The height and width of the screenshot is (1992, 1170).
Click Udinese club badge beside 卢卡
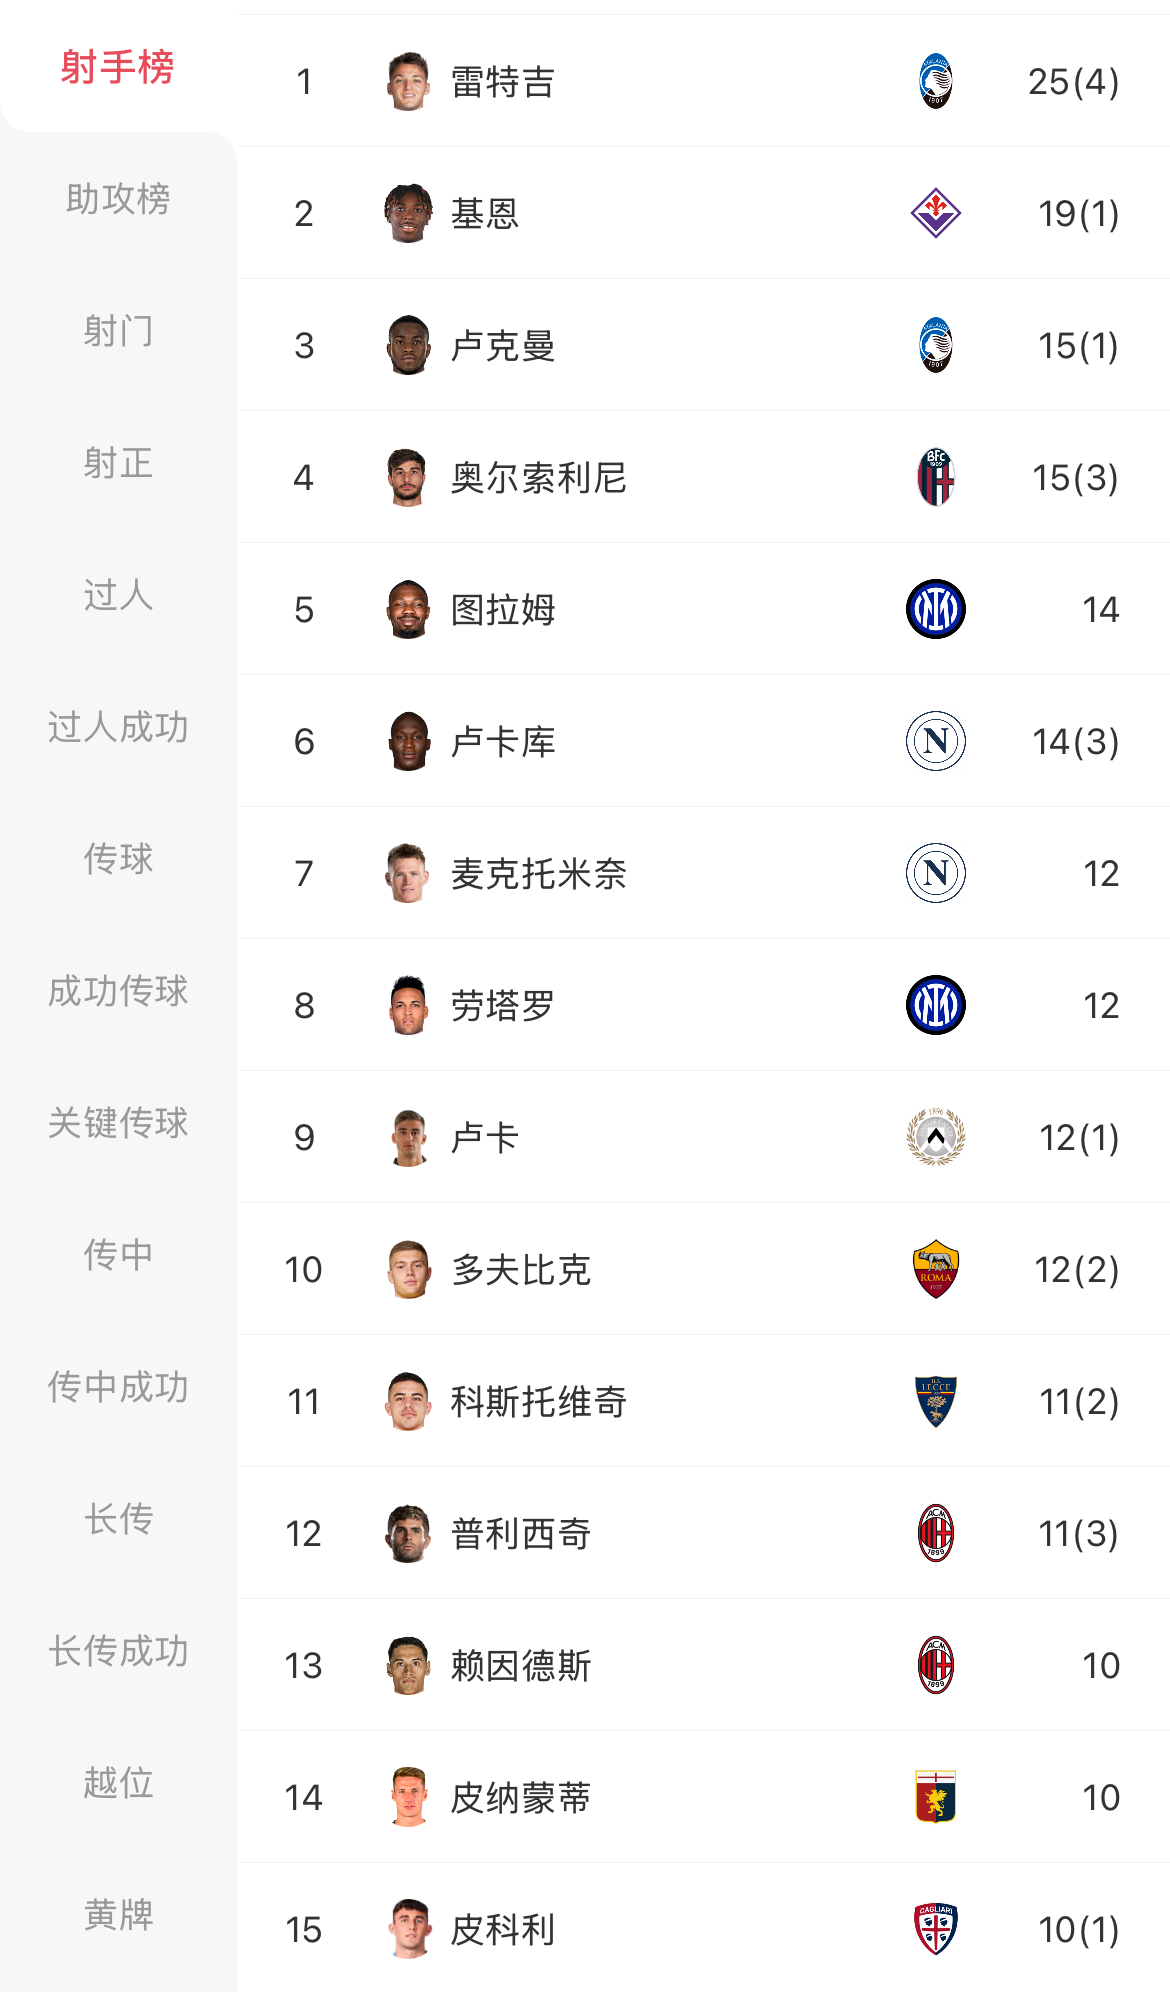935,1137
